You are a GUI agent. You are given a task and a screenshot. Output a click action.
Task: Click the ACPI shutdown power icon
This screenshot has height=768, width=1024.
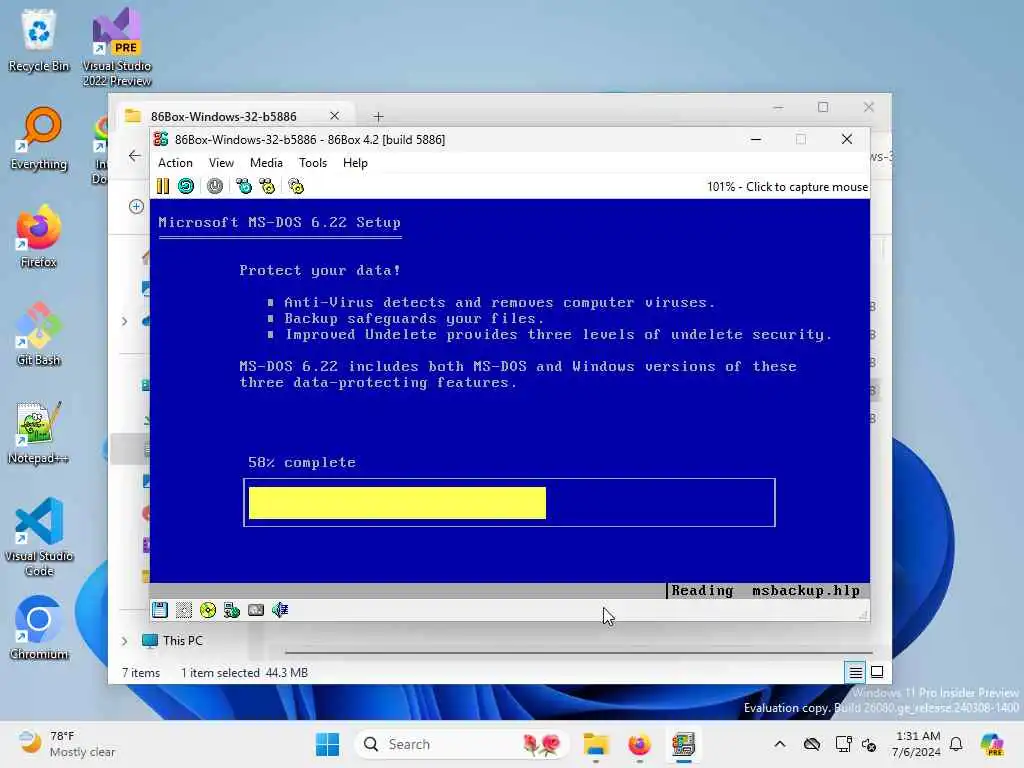pyautogui.click(x=215, y=187)
